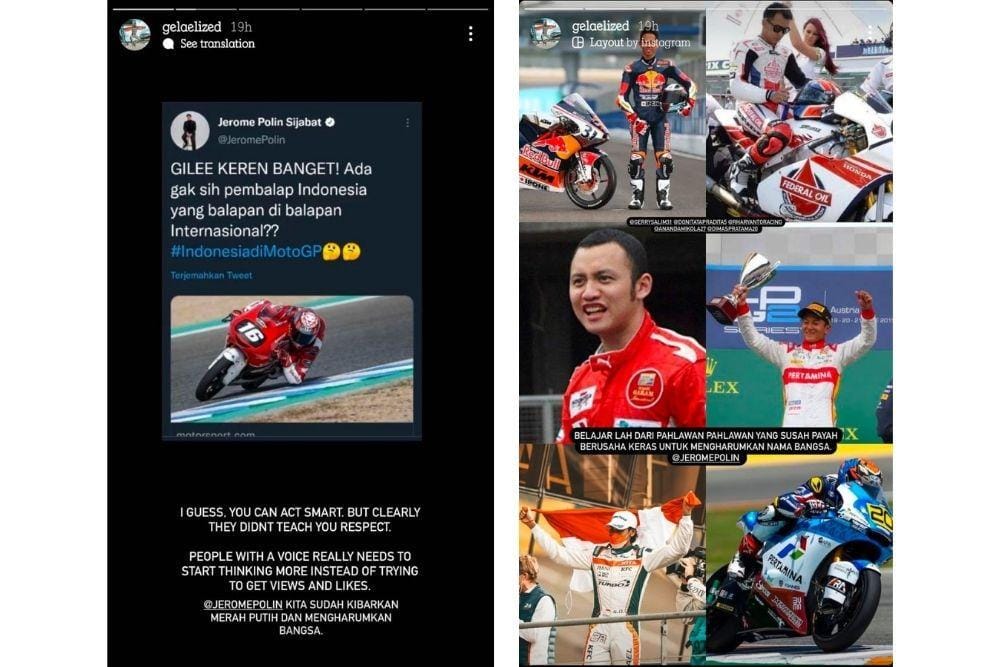The height and width of the screenshot is (667, 1000).
Task: Click Jerome Polin Sijabat's tweet avatar
Action: pos(190,131)
